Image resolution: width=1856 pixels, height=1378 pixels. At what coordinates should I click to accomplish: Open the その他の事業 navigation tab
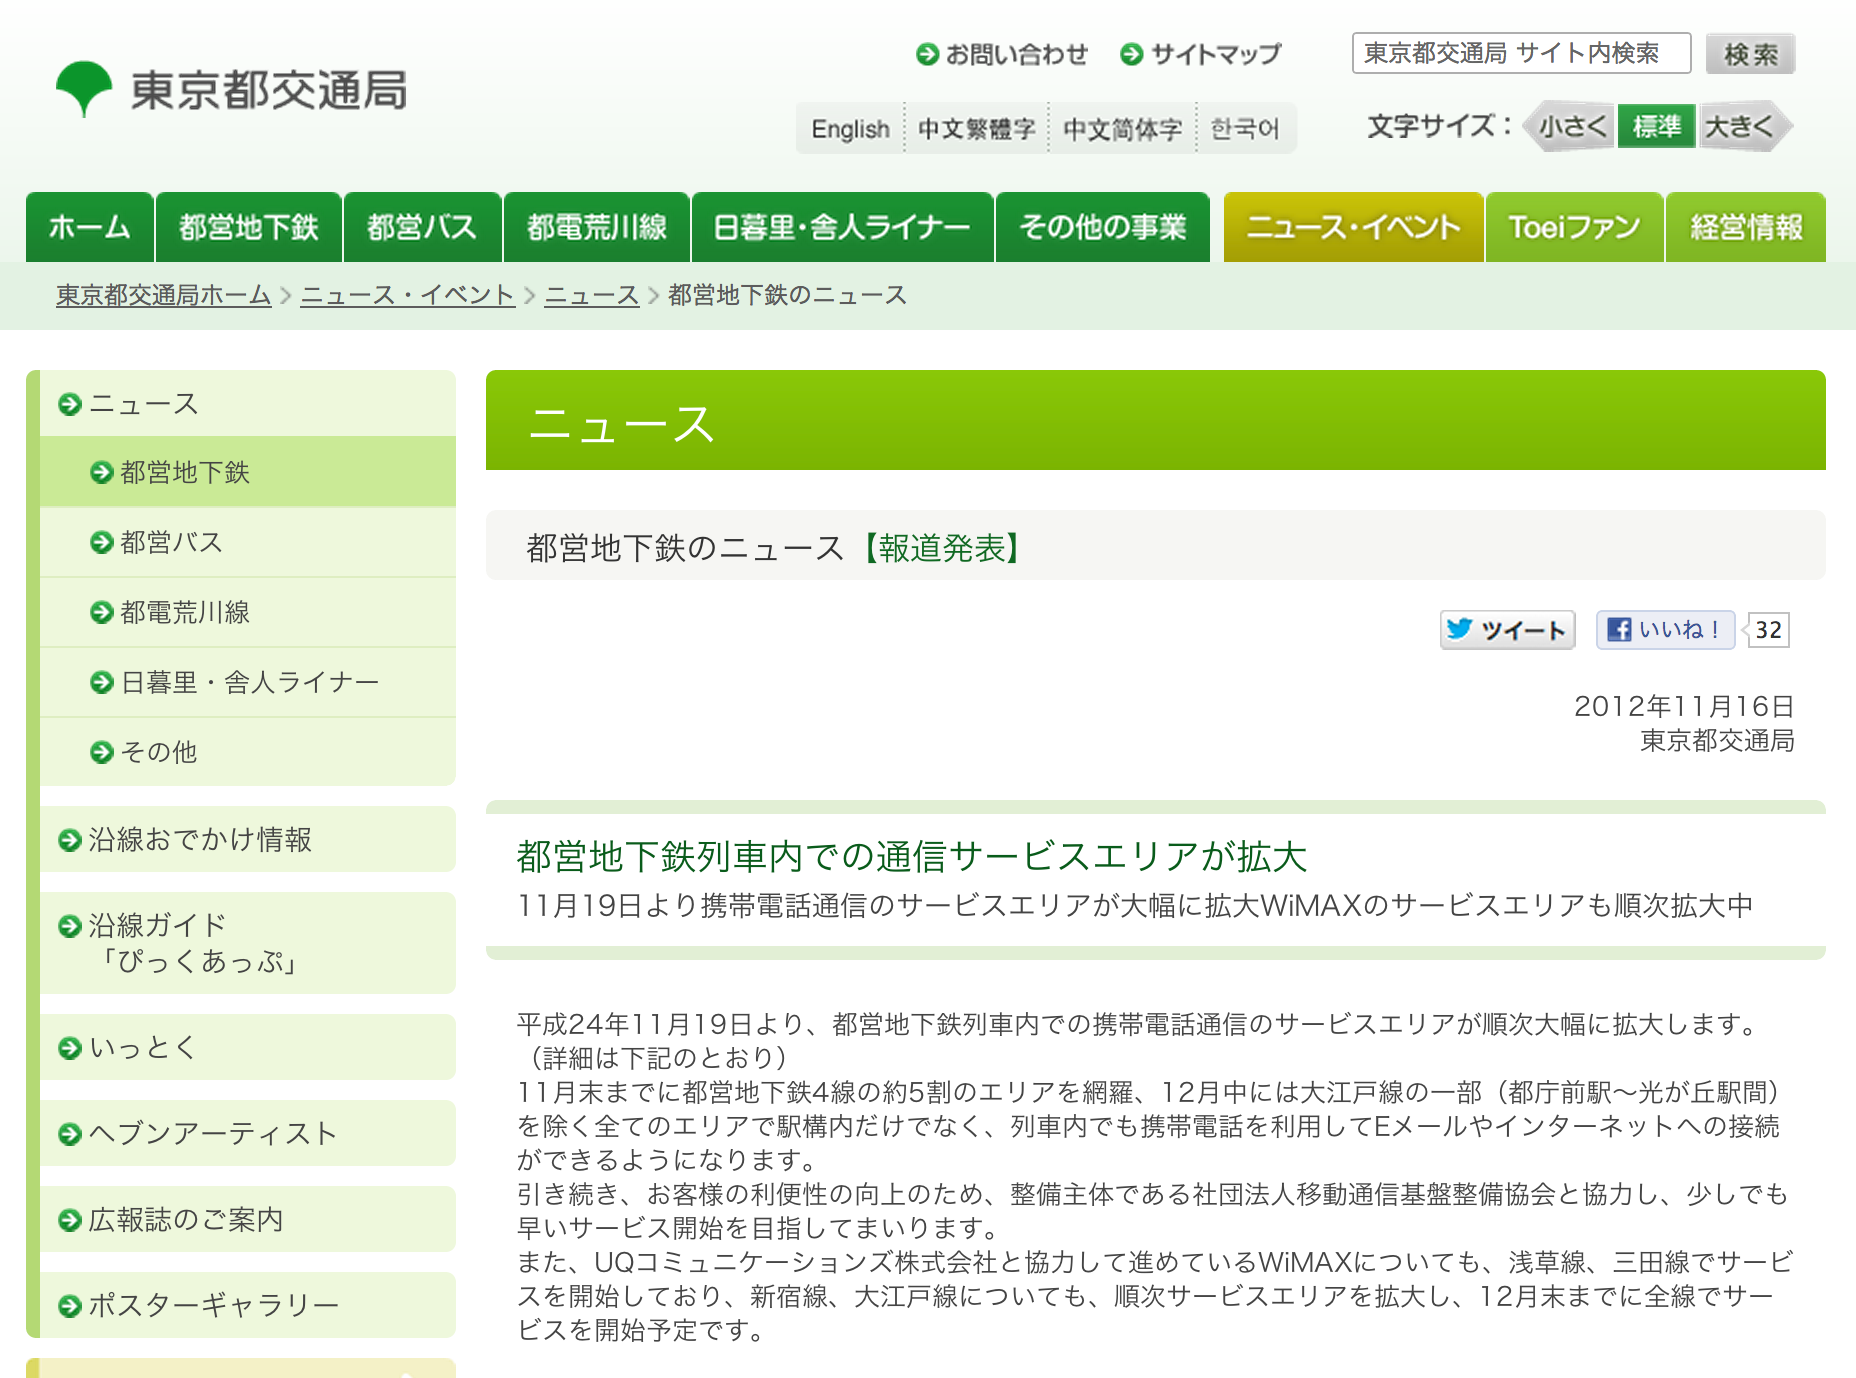click(1103, 227)
